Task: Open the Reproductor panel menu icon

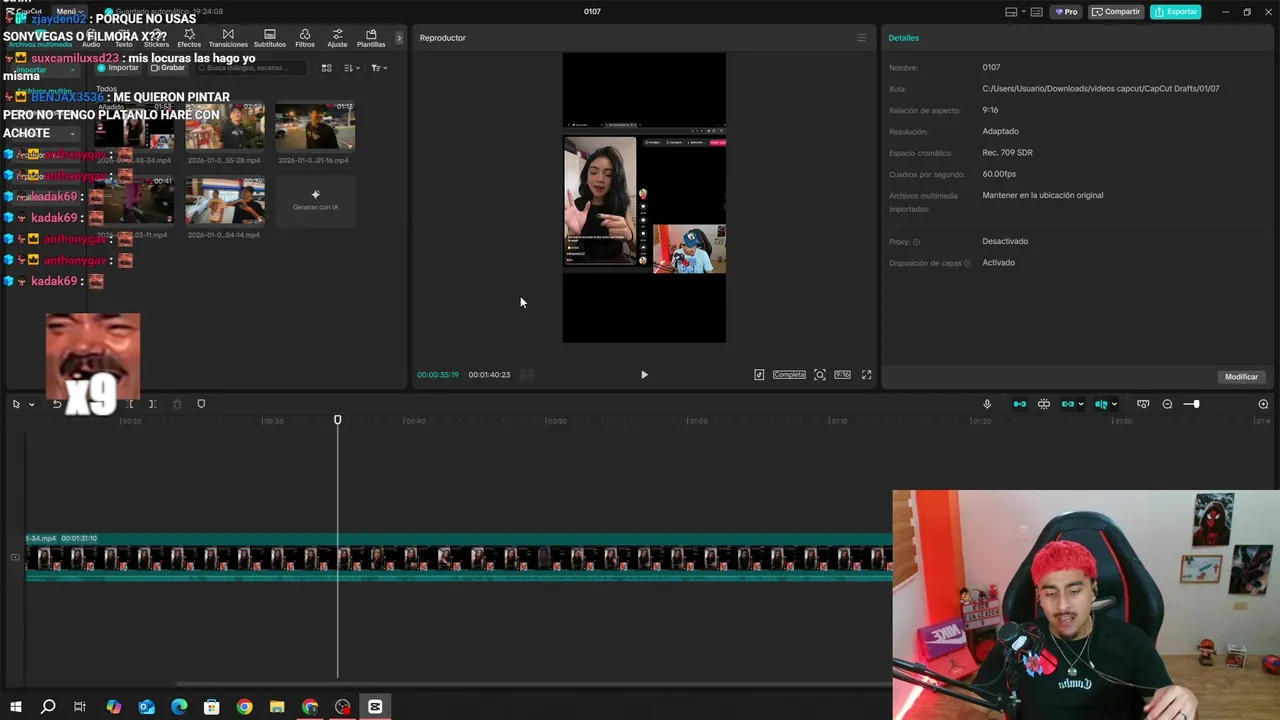Action: coord(861,38)
